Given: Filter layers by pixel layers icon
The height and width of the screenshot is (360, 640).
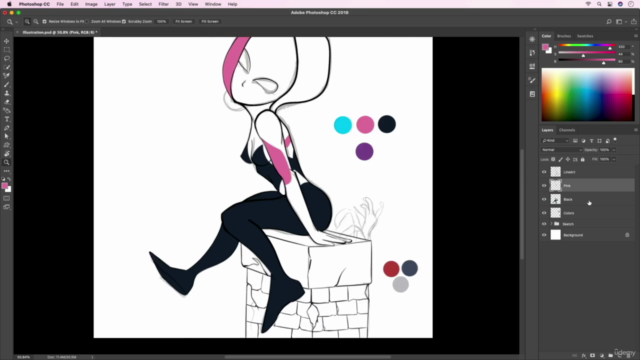Looking at the screenshot, I should [x=575, y=141].
